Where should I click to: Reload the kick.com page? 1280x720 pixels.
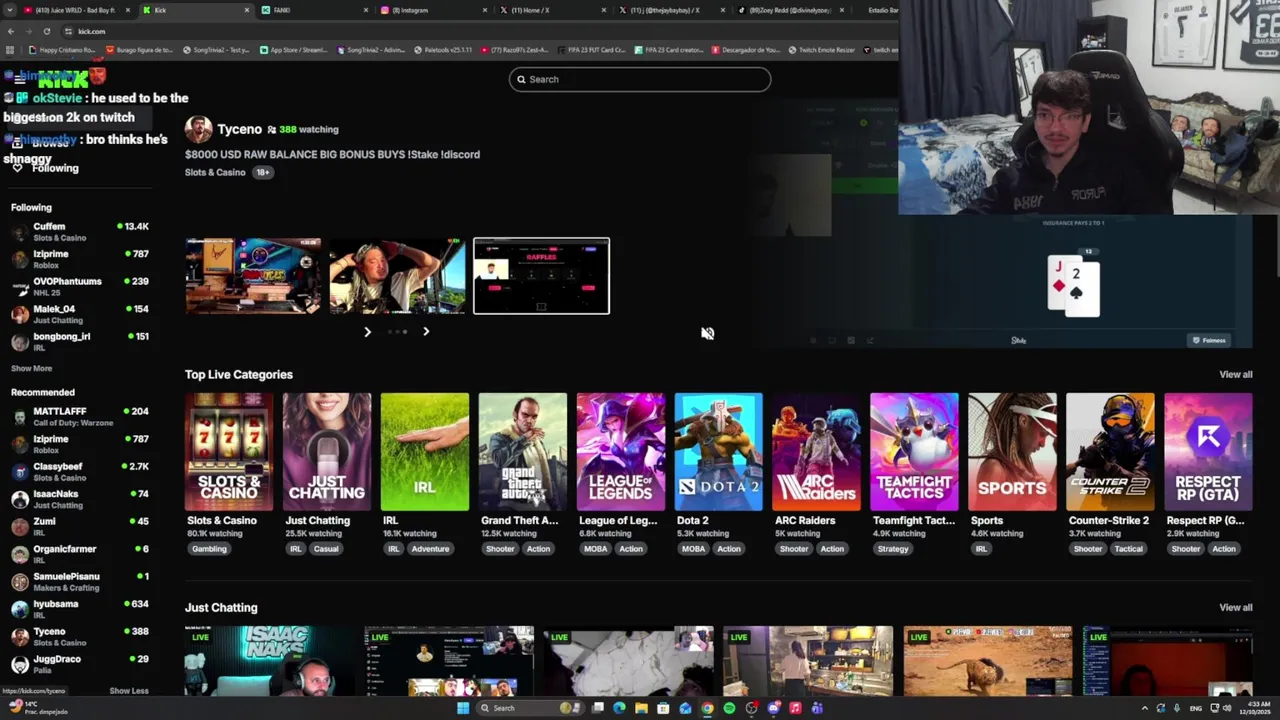(46, 31)
